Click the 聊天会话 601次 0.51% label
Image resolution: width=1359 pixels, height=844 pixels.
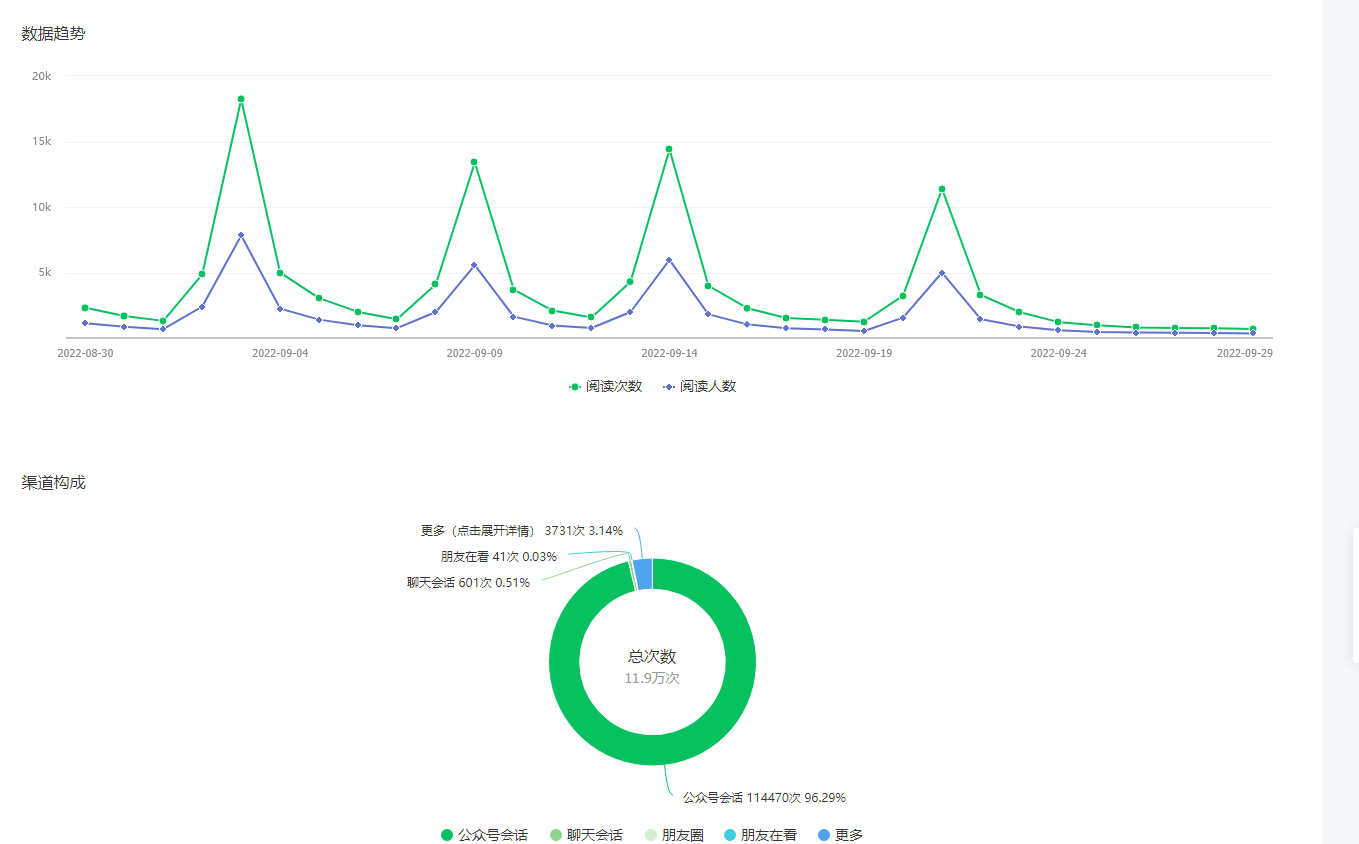coord(468,583)
